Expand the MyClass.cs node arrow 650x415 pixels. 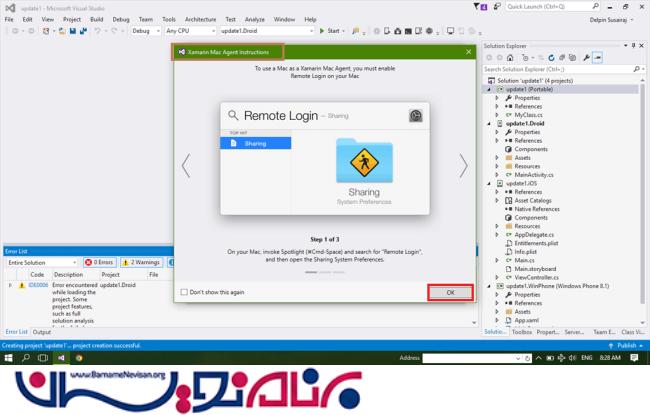(x=497, y=115)
